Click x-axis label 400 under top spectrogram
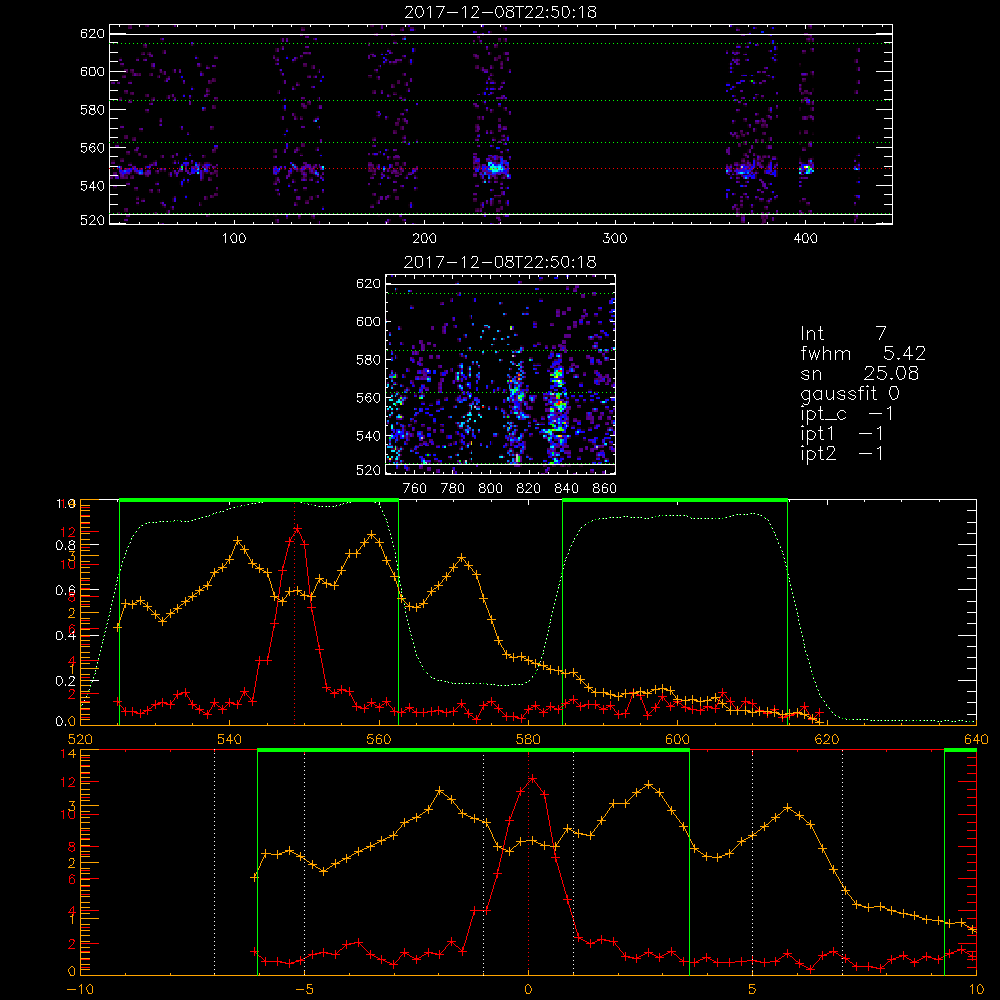 coord(805,239)
